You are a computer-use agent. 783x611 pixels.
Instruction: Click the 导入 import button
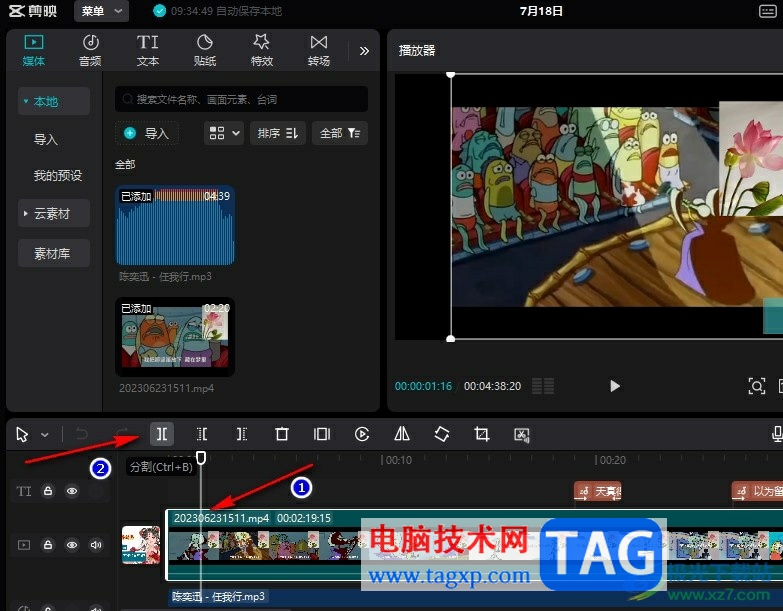[147, 133]
